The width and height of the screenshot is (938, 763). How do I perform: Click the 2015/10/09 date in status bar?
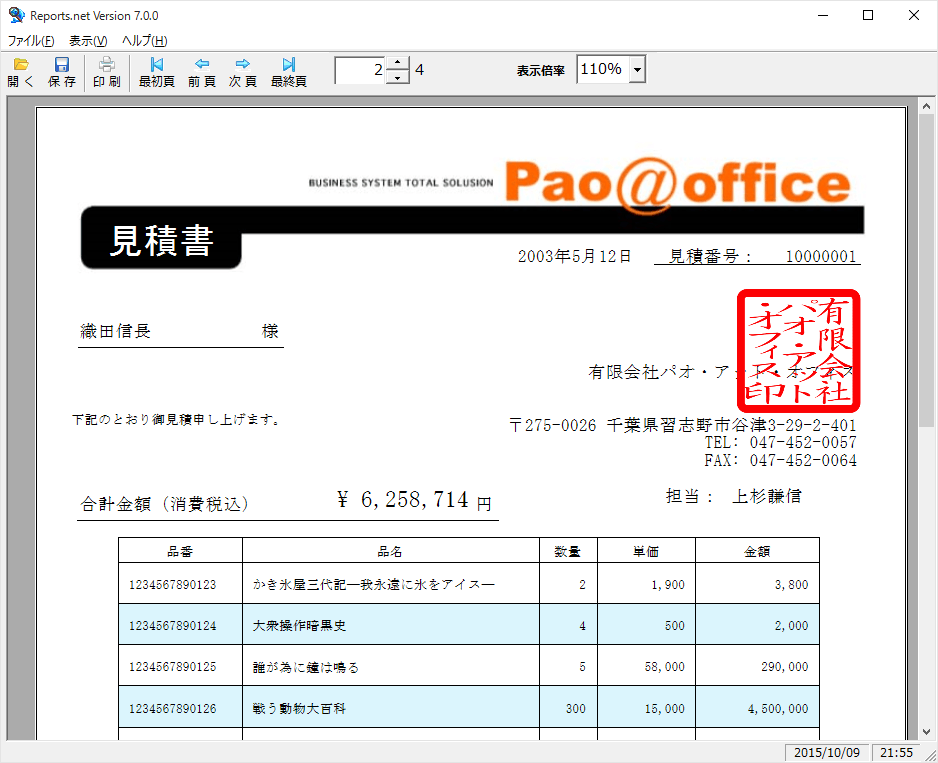click(x=825, y=752)
